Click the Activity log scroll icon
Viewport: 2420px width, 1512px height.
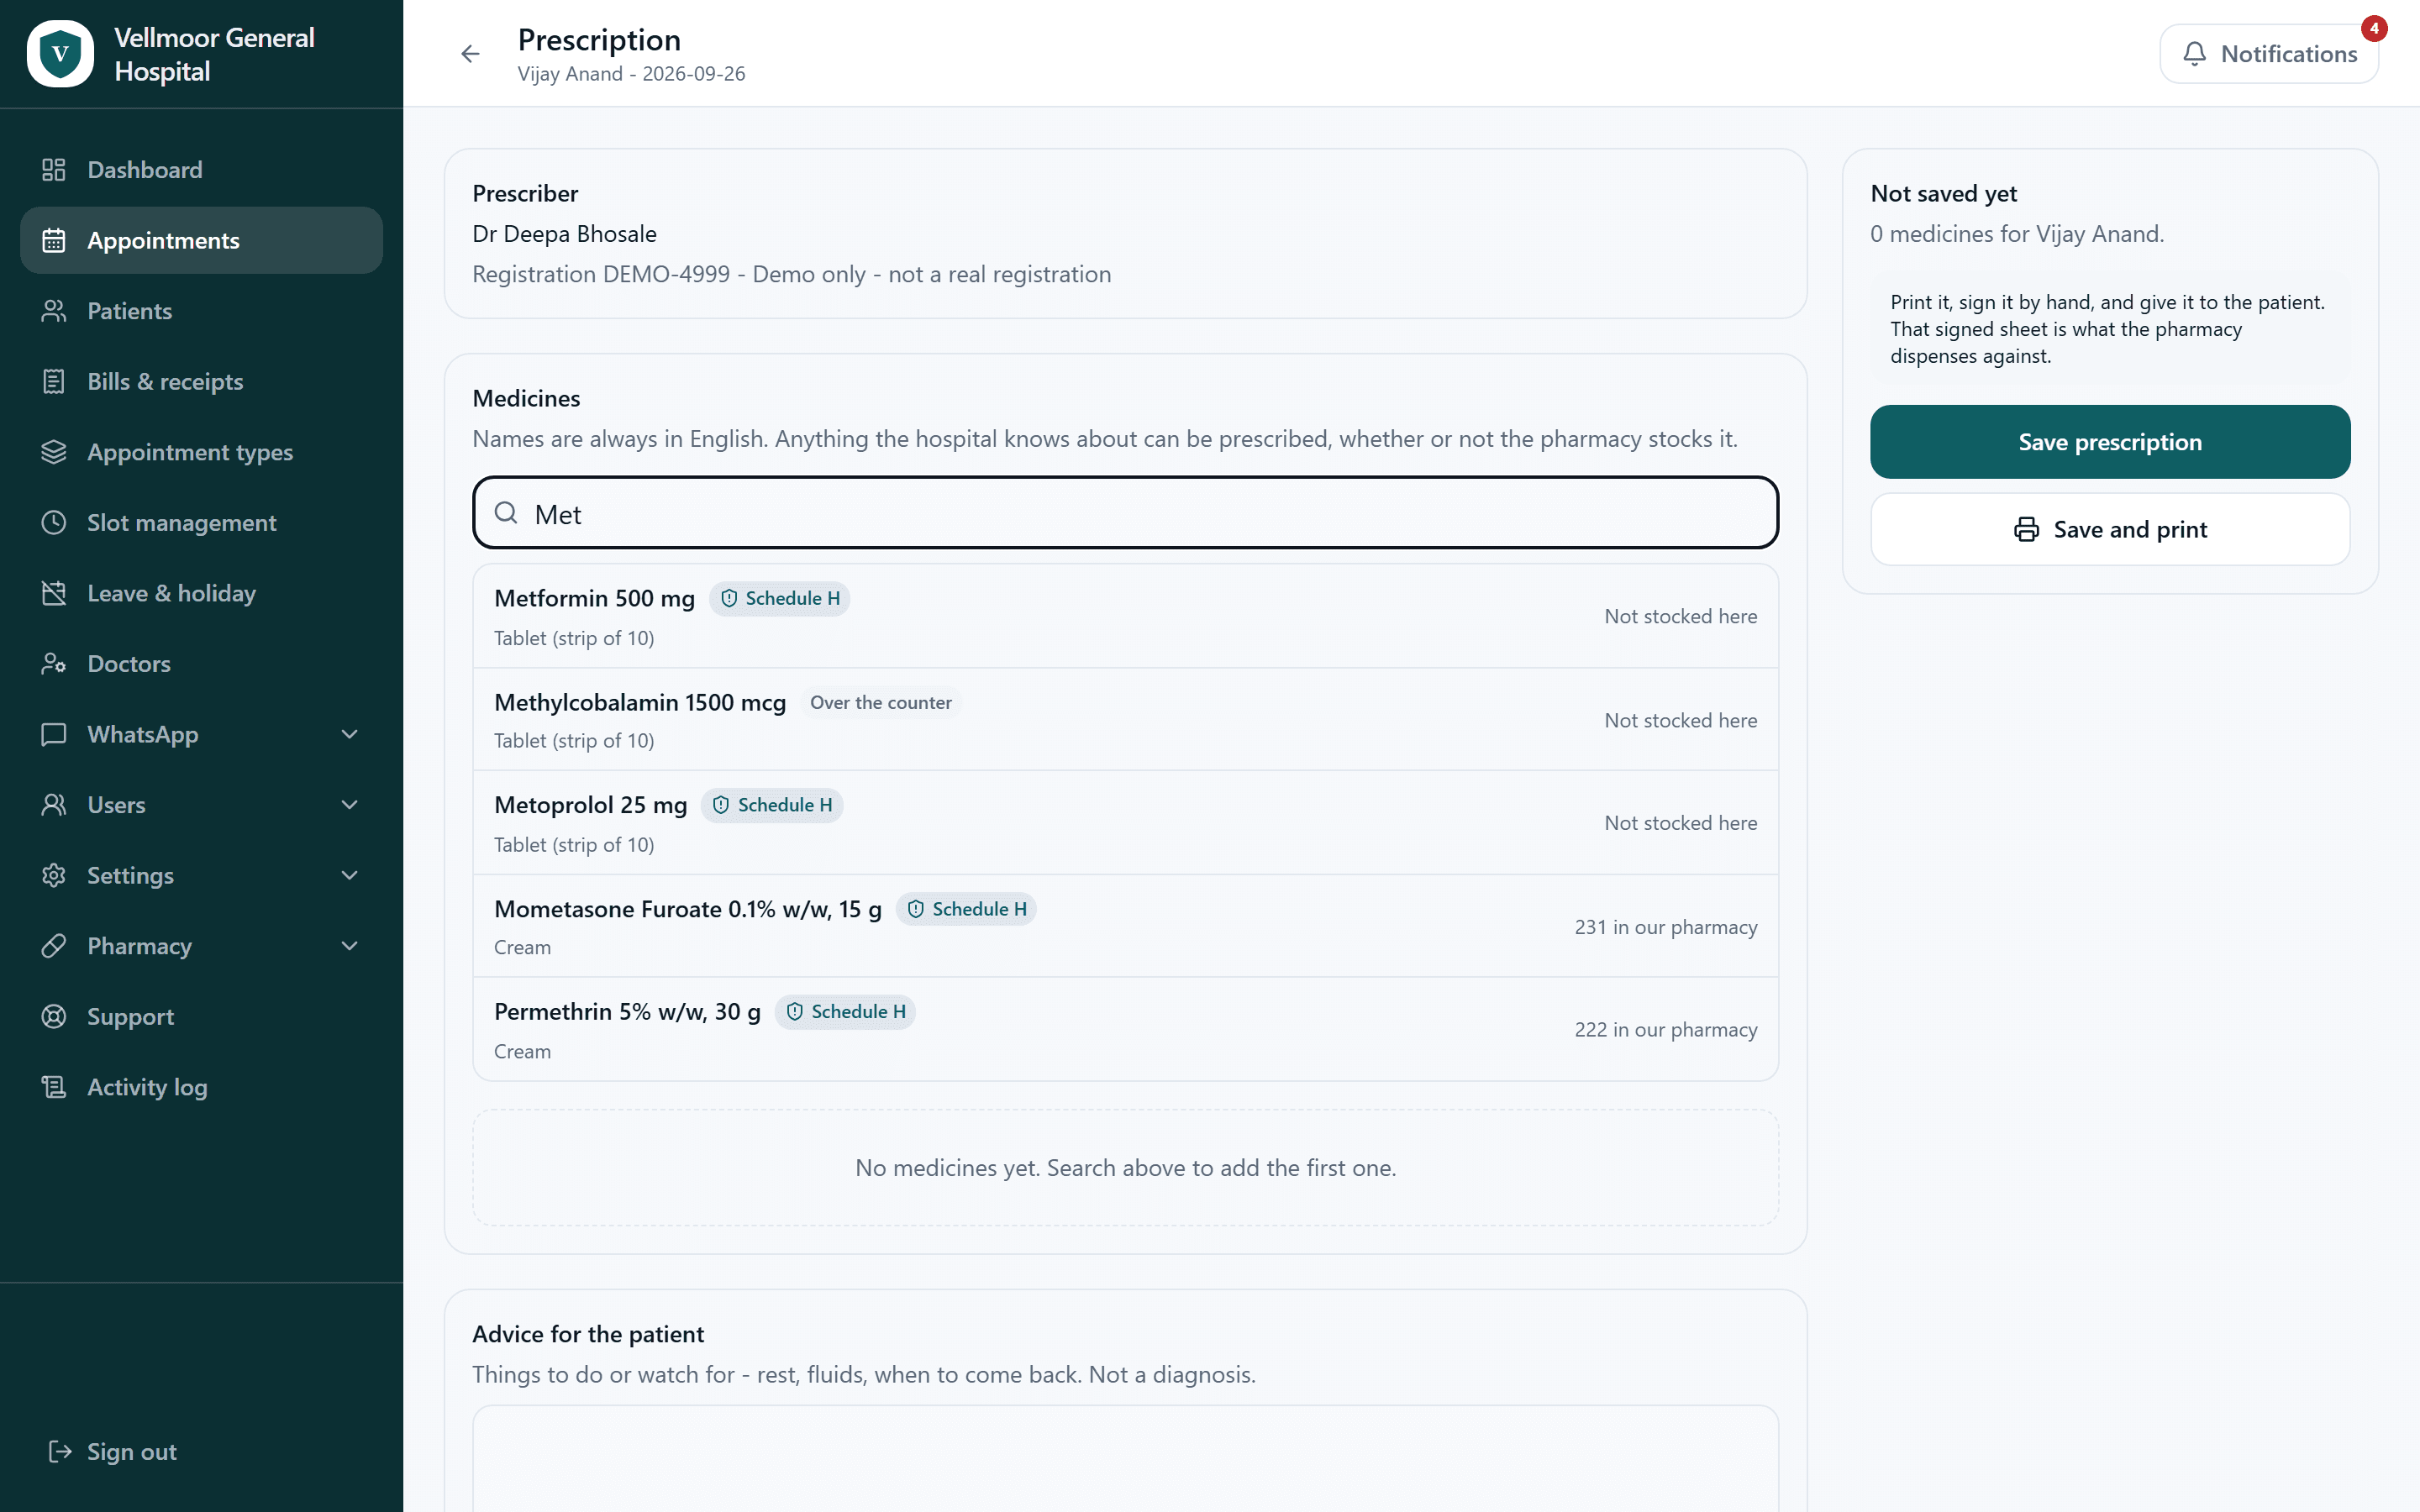[x=54, y=1087]
